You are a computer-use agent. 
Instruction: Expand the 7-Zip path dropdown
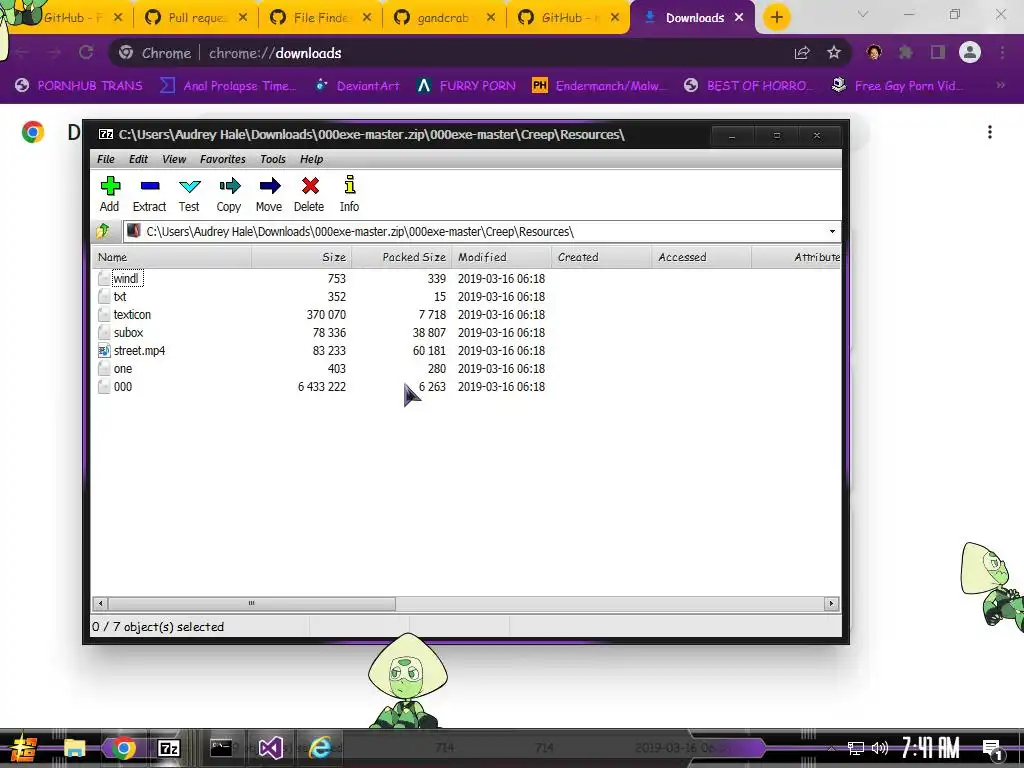coord(832,231)
